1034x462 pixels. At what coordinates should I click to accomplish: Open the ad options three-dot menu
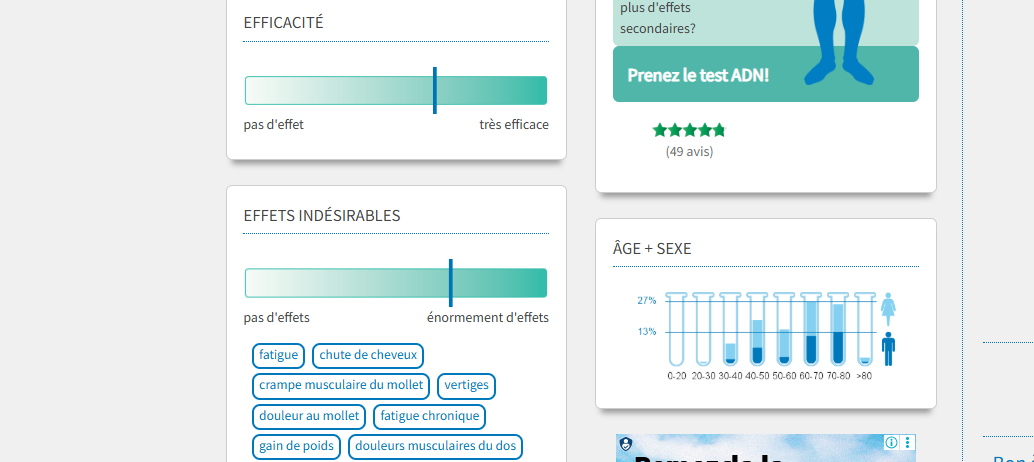[x=908, y=442]
